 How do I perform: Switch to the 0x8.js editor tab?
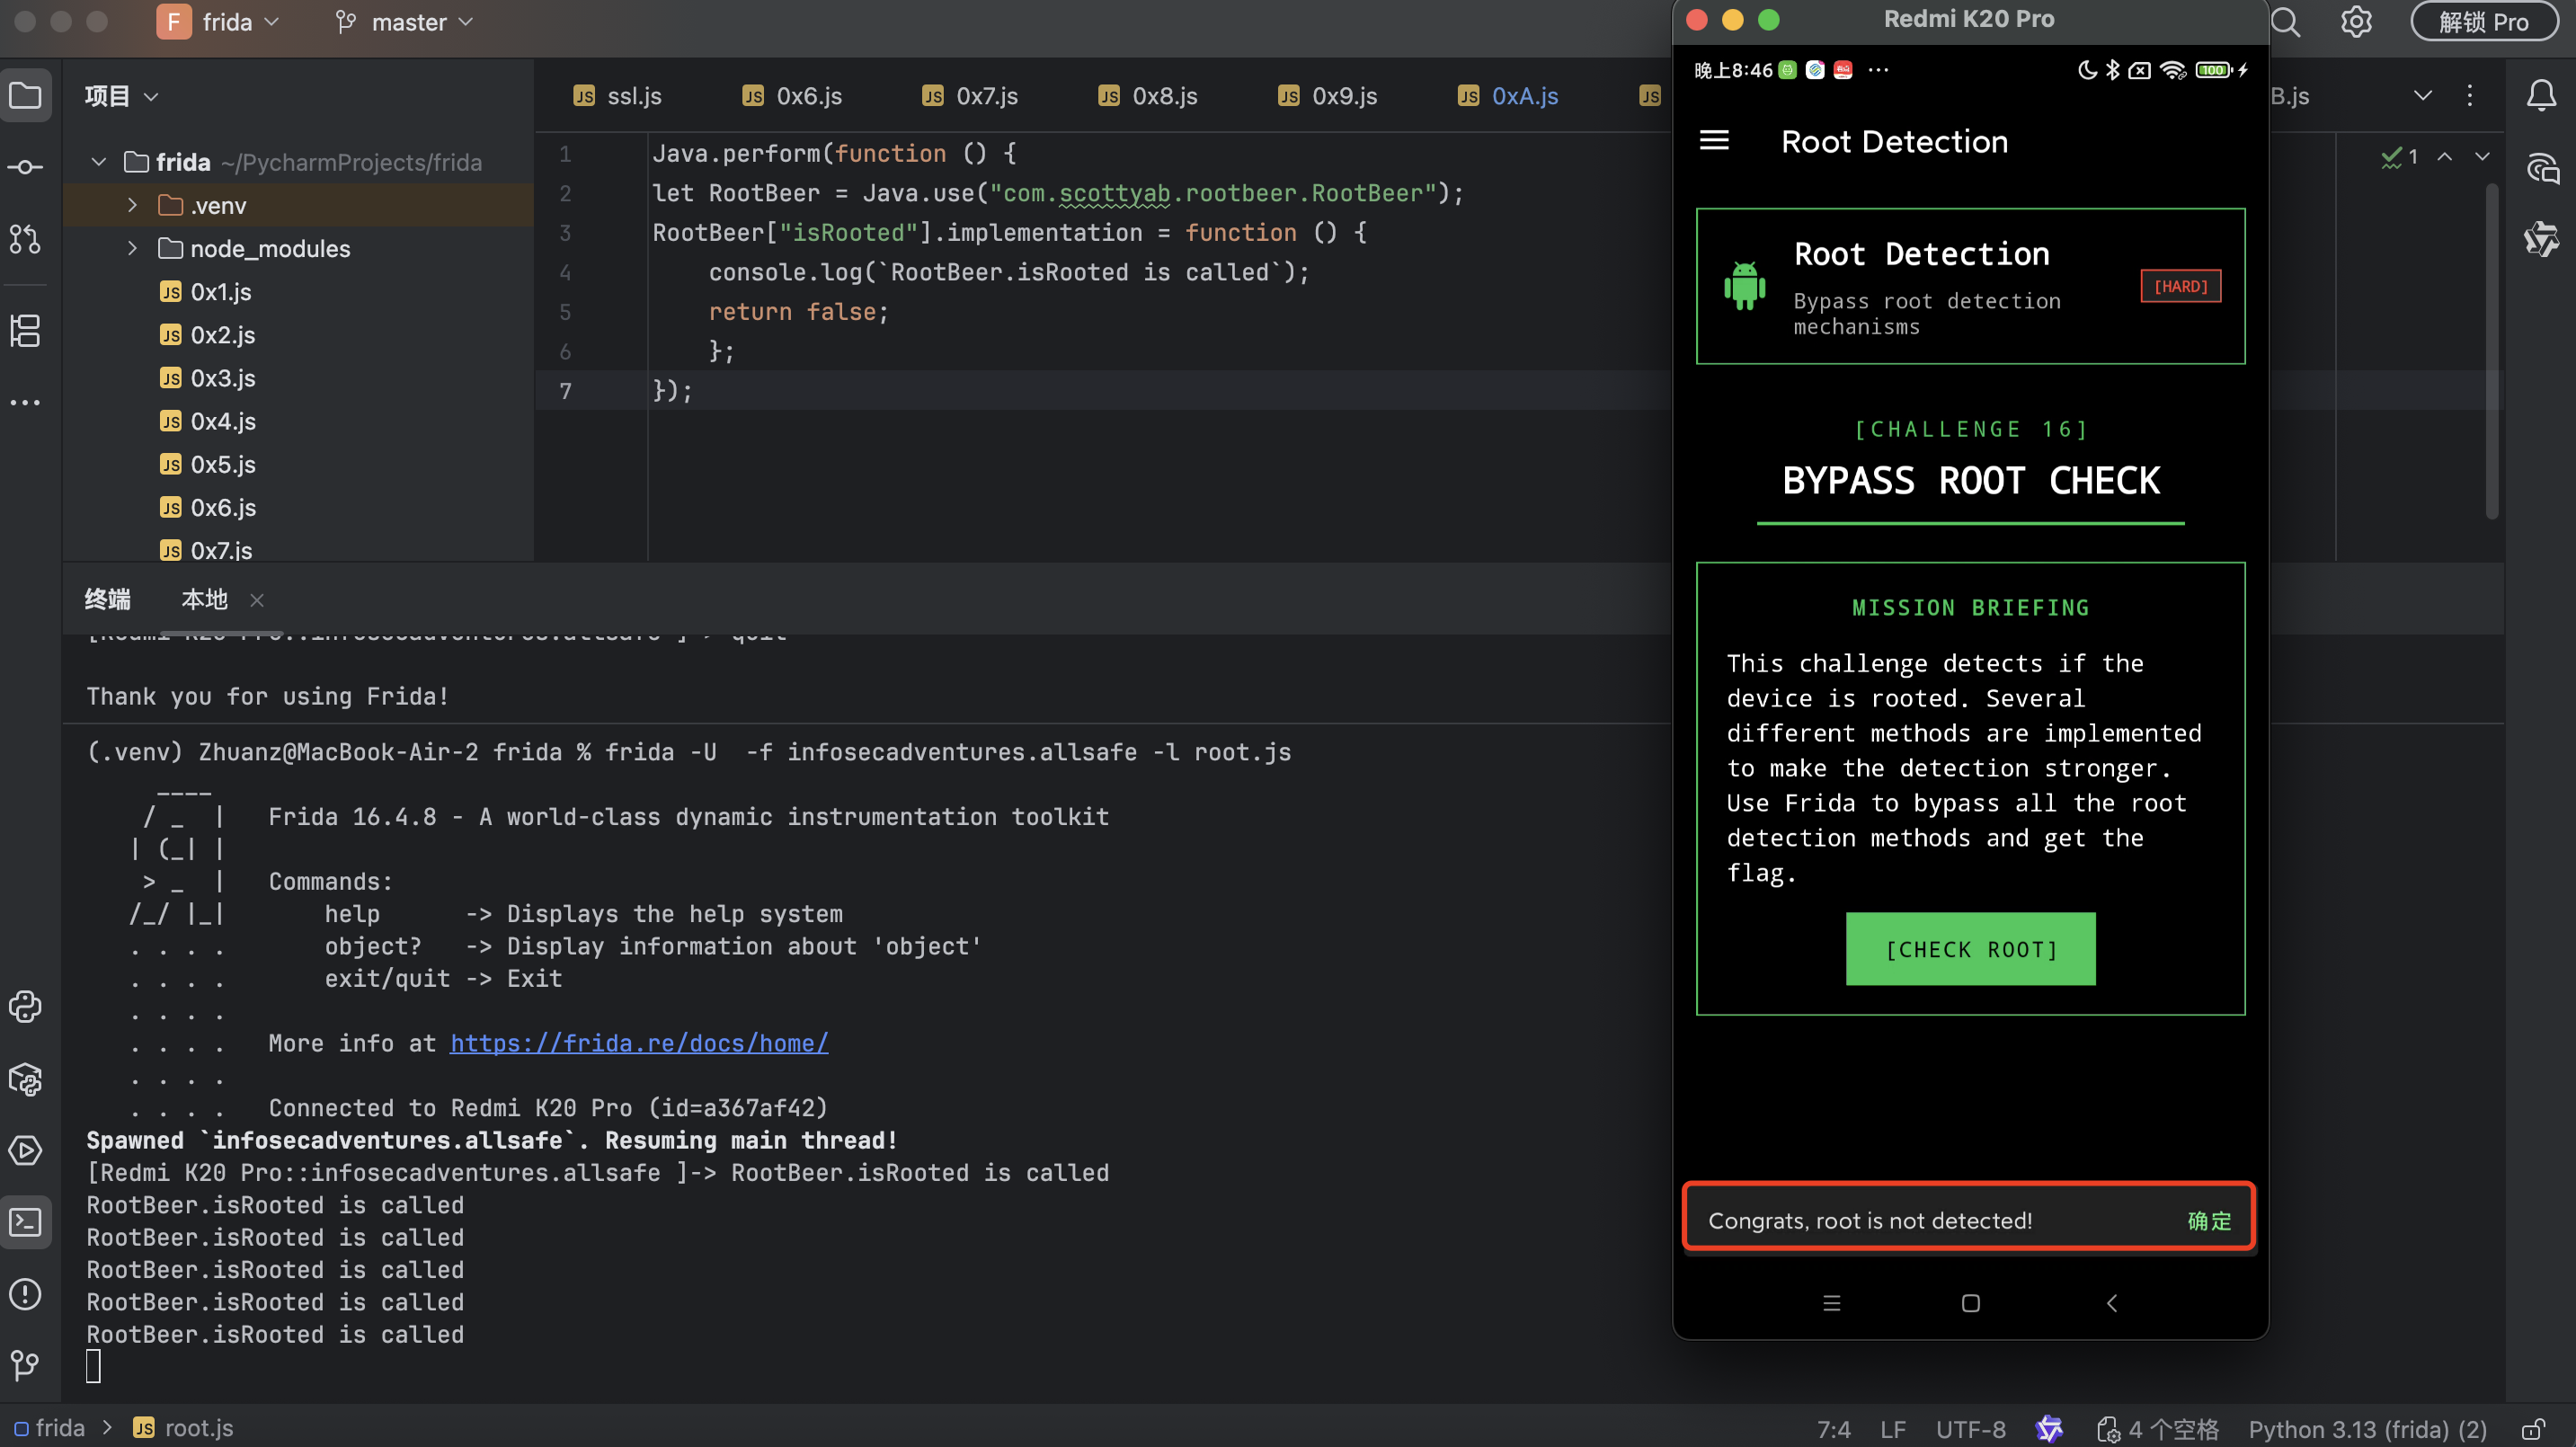pyautogui.click(x=1148, y=96)
